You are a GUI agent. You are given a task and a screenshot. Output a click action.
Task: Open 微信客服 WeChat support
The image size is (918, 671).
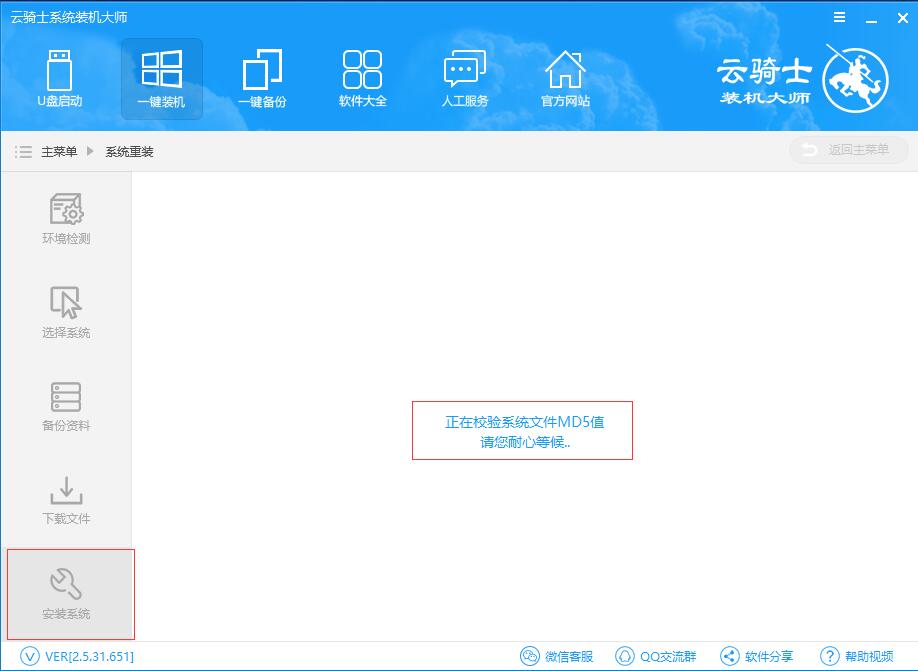coord(557,656)
